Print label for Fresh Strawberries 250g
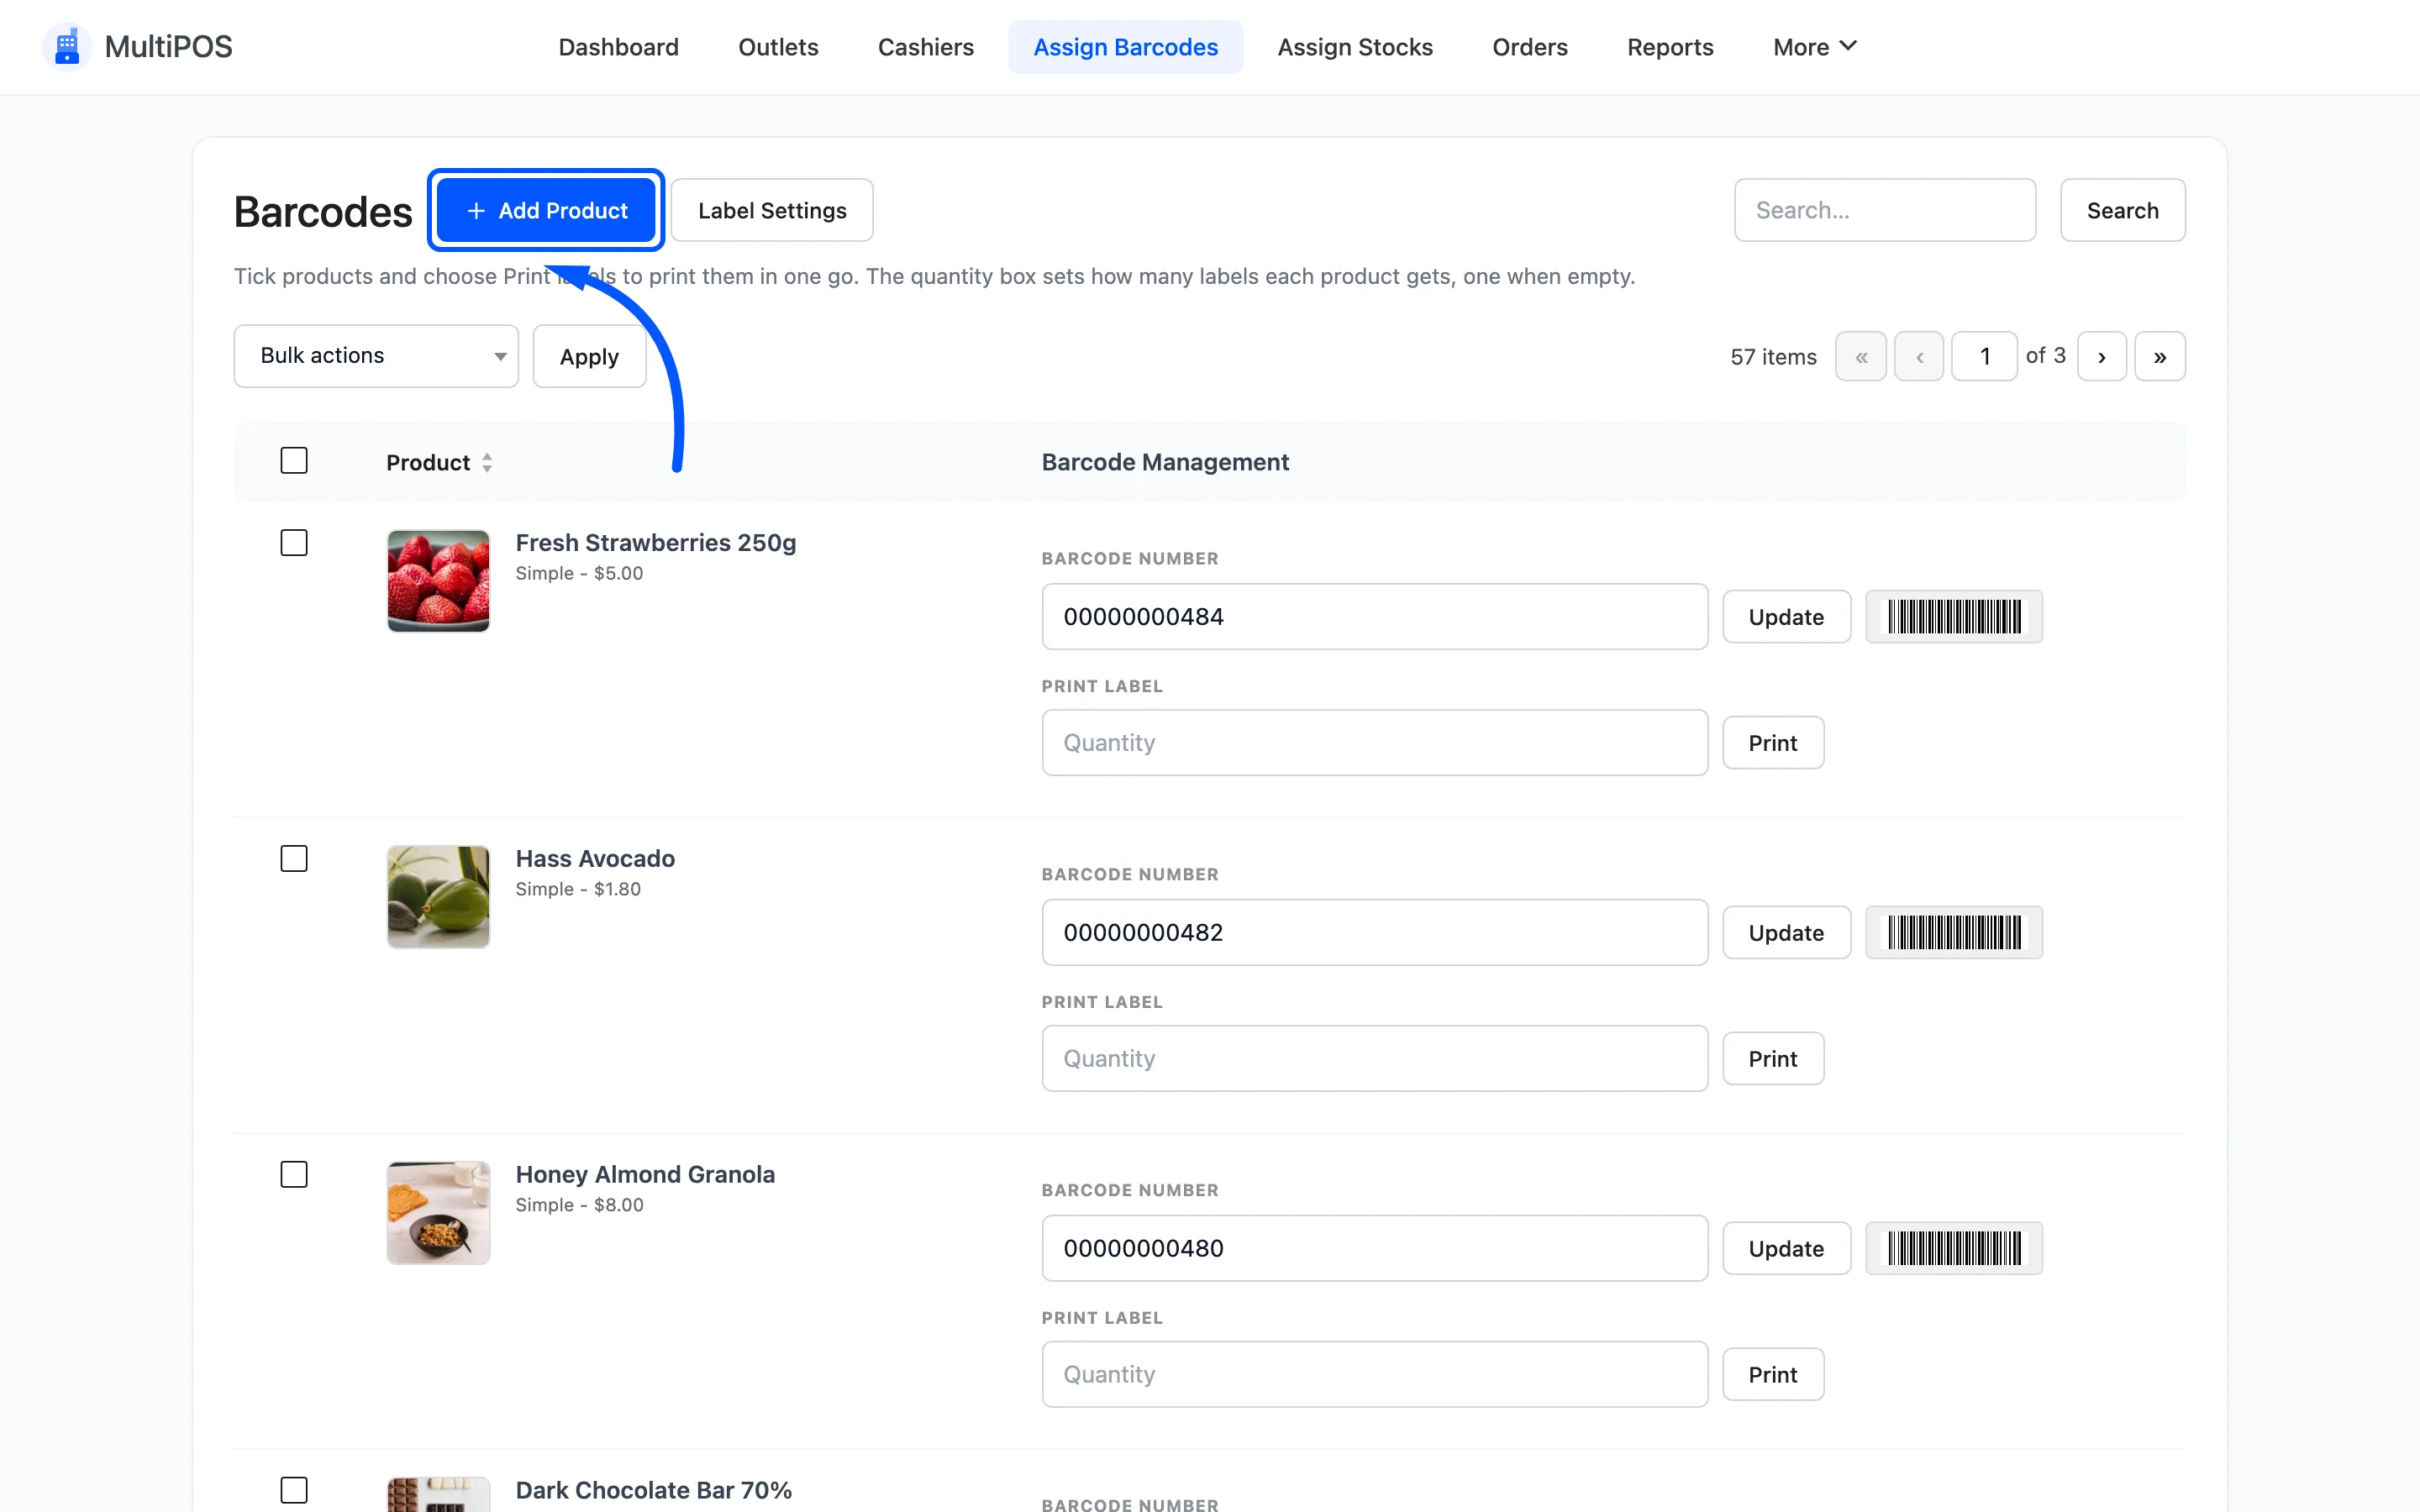Screen dimensions: 2420x1512 tap(1773, 743)
